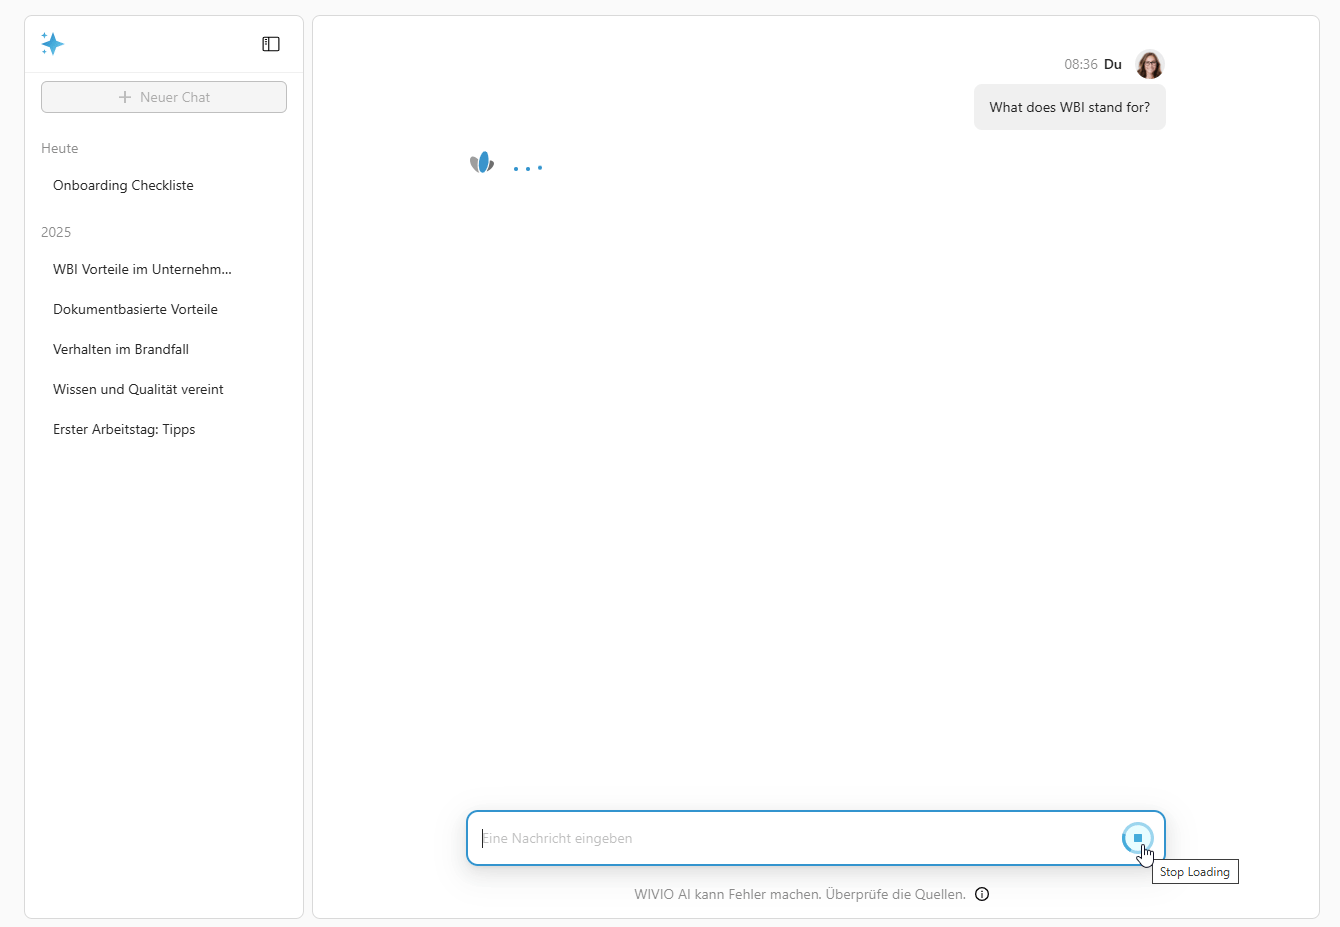Open the Dokumentbasierte Vorteile chat
This screenshot has height=927, width=1340.
click(135, 309)
